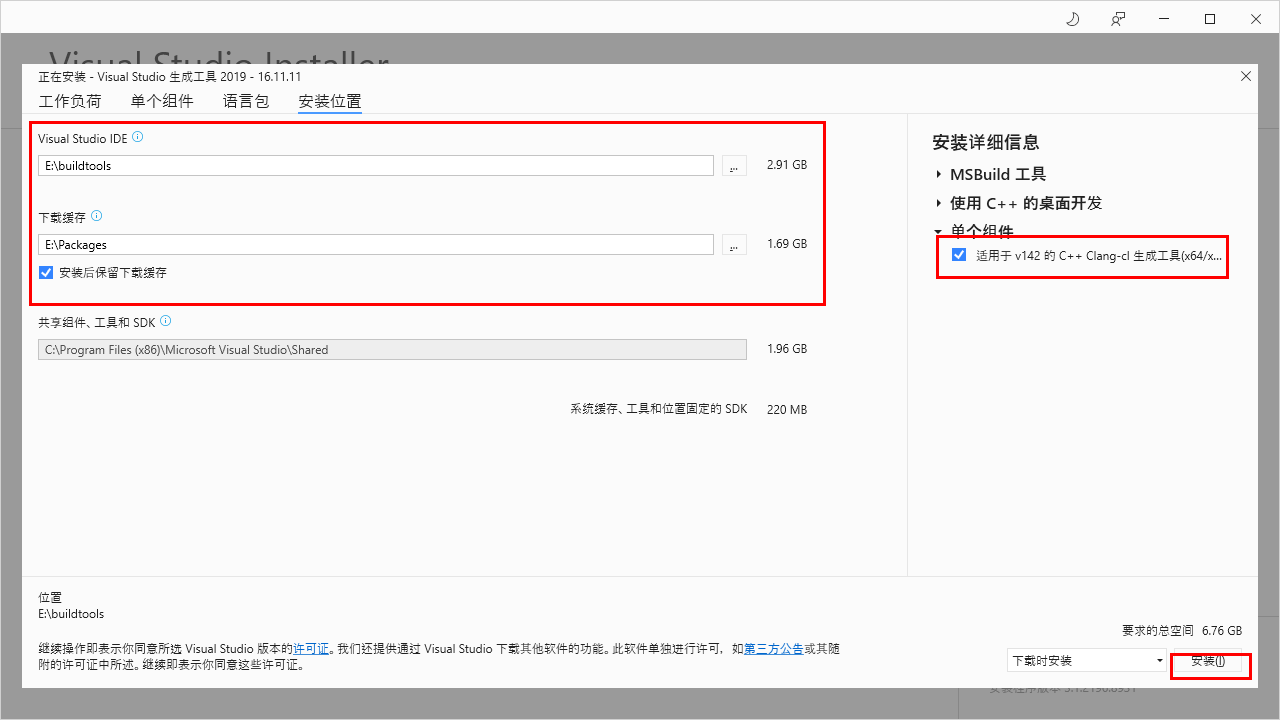Open the feedback icon in title bar
The width and height of the screenshot is (1280, 720).
[1119, 19]
